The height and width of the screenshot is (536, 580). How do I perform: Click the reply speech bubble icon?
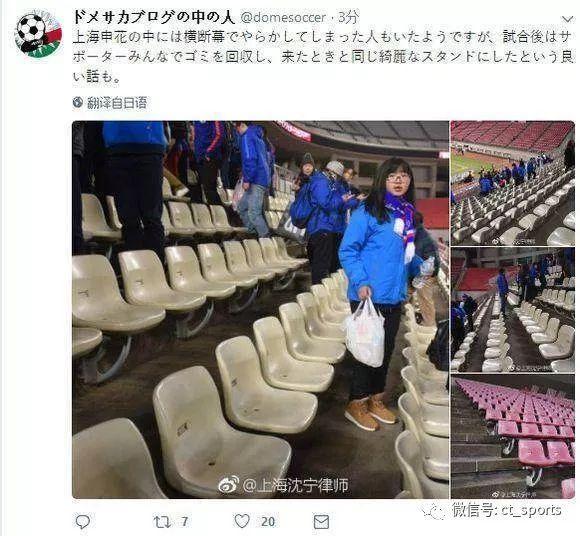point(82,522)
